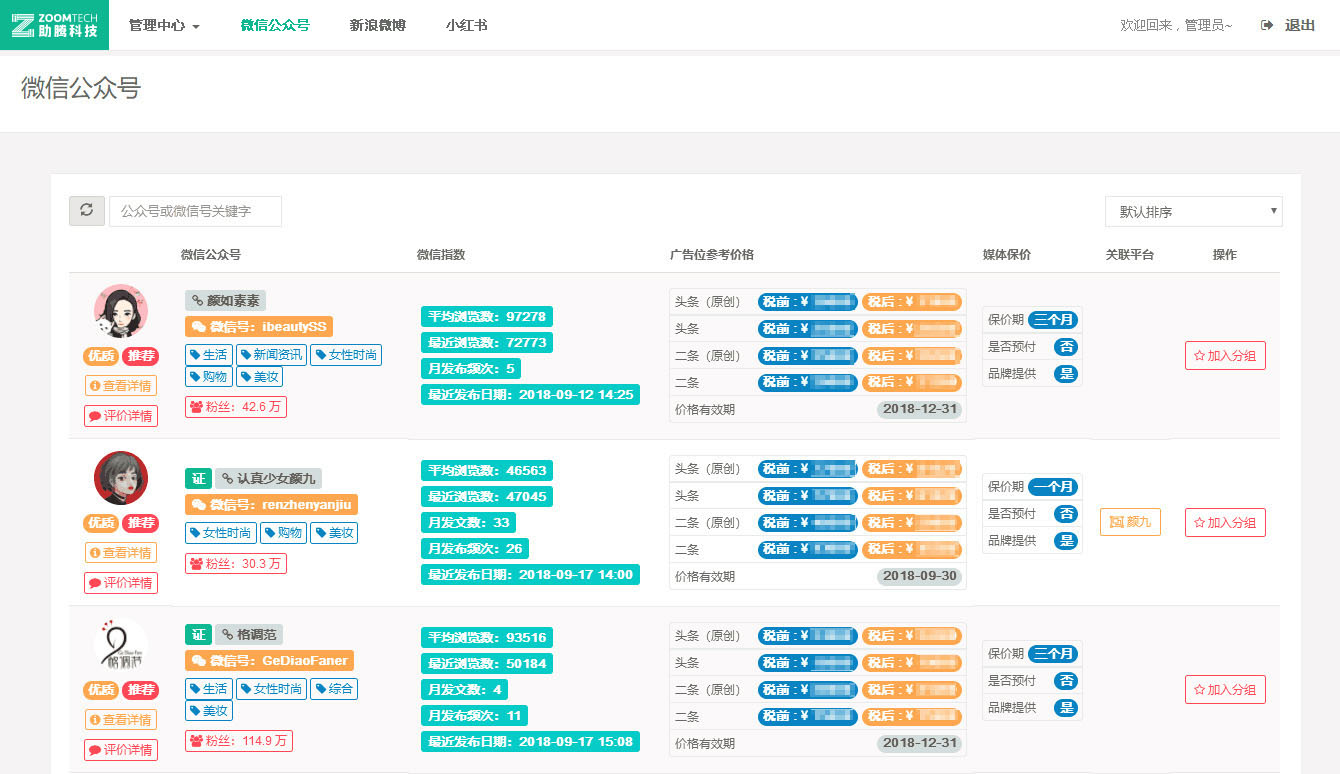
Task: Click the refresh icon beside search box
Action: [87, 211]
